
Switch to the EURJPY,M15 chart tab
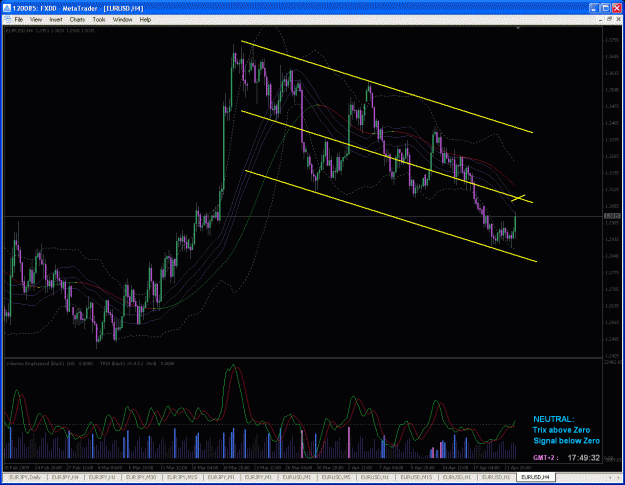pyautogui.click(x=182, y=477)
